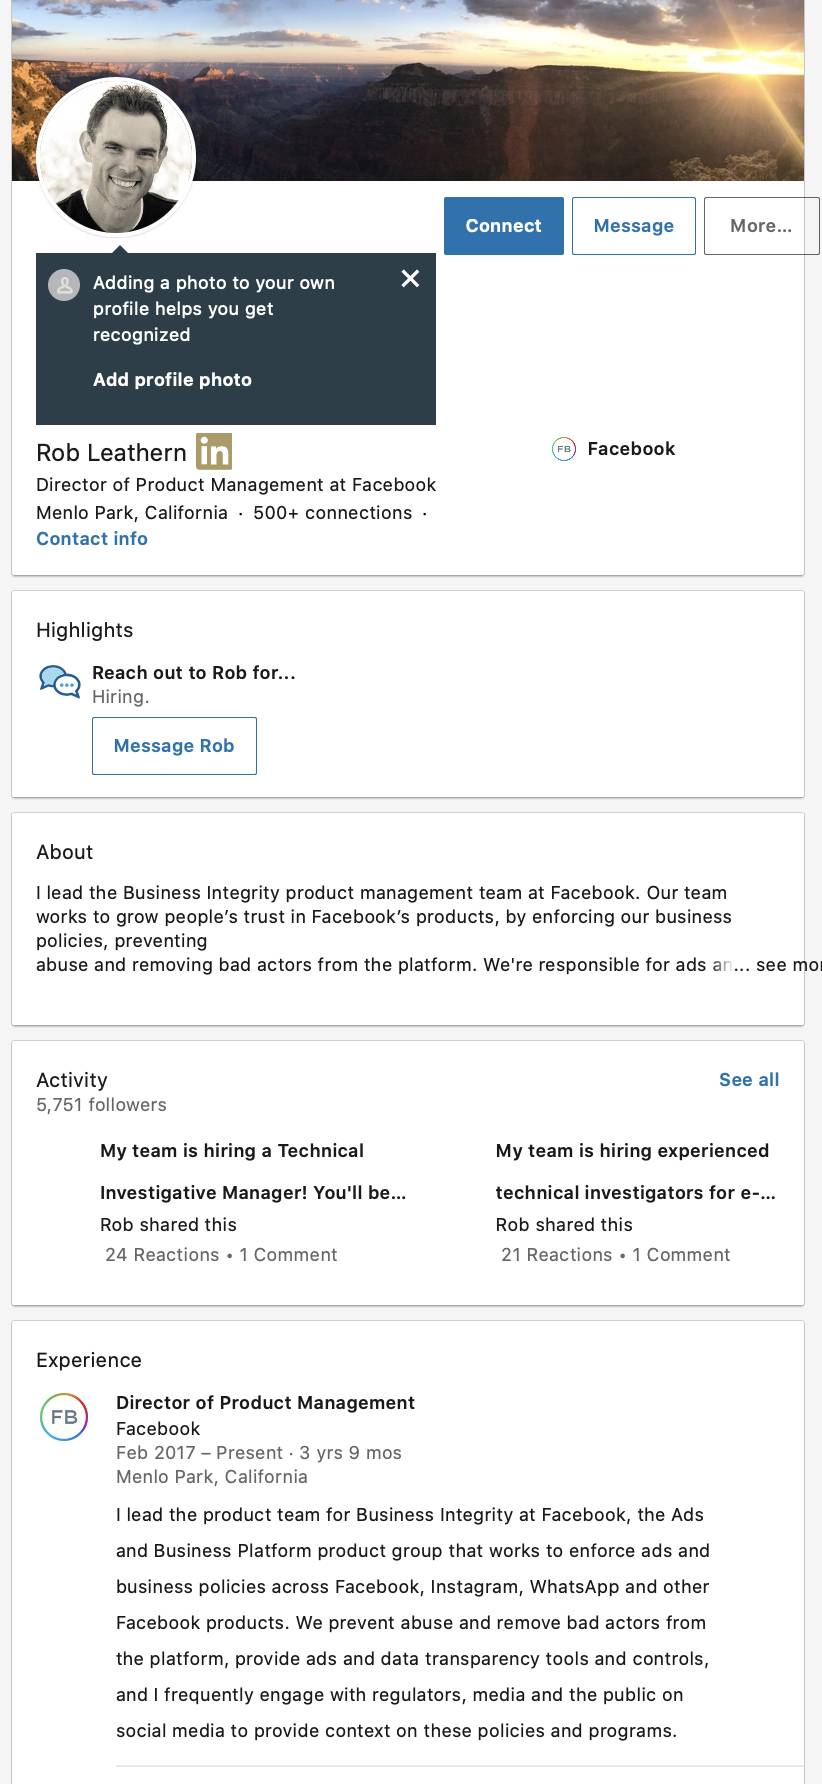Click See all in Activity

click(749, 1080)
